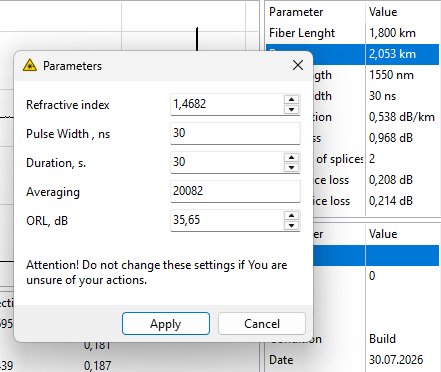
Task: Increase Duration with up arrow
Action: [x=292, y=157]
